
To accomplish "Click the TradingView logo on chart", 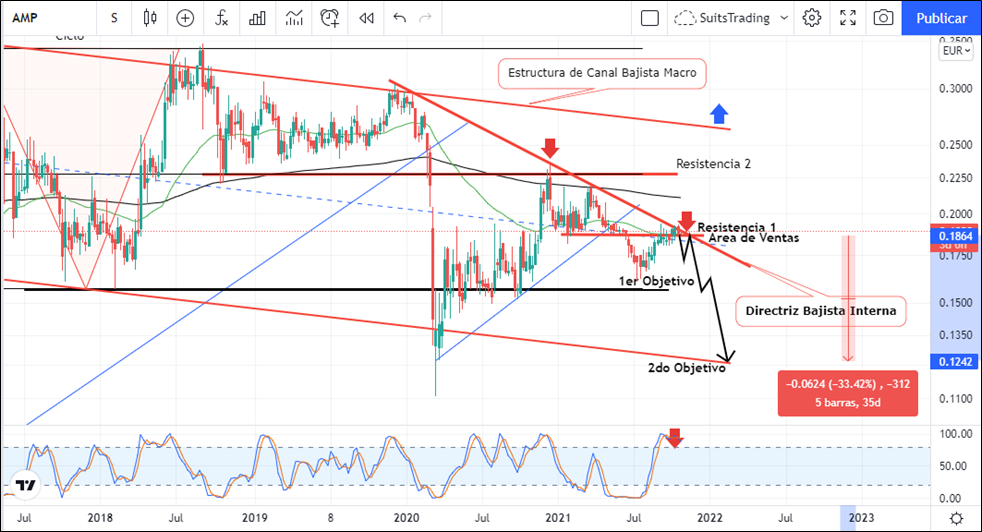I will (x=25, y=486).
